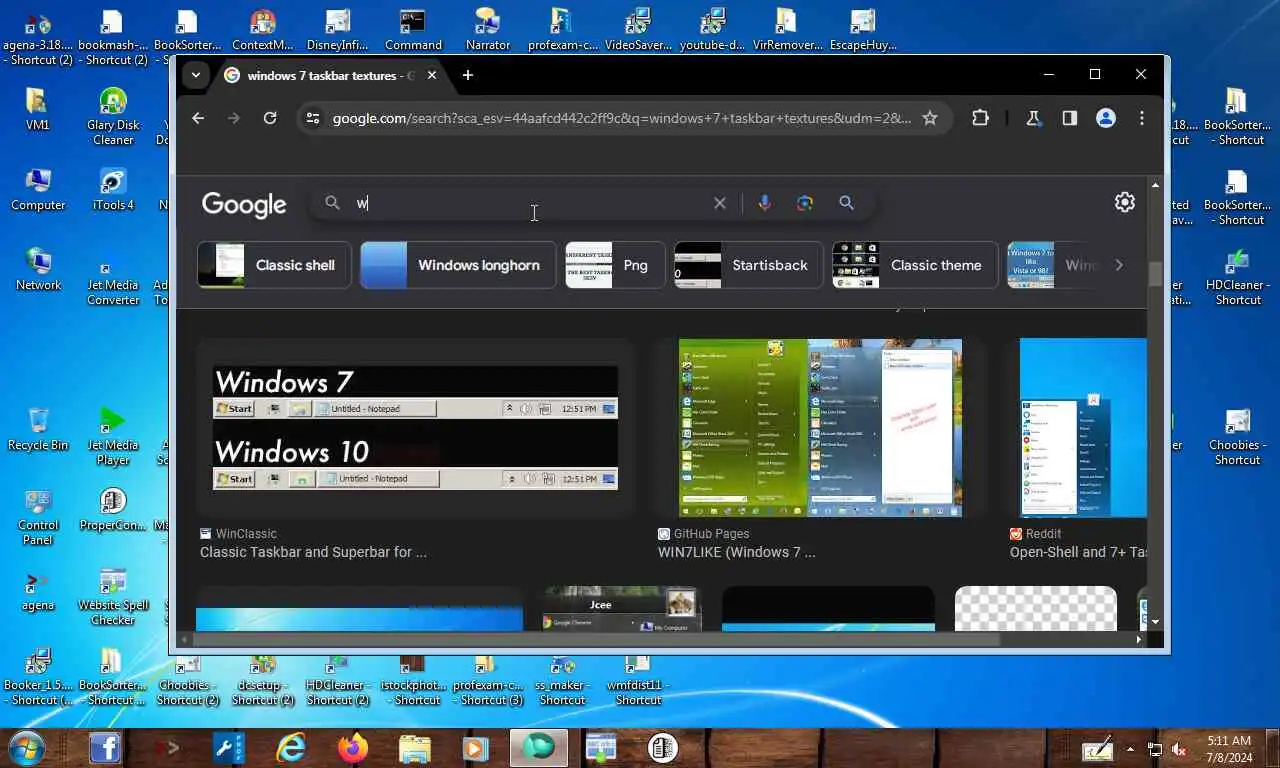
Task: Open Chrome side panel icon
Action: [x=1070, y=118]
